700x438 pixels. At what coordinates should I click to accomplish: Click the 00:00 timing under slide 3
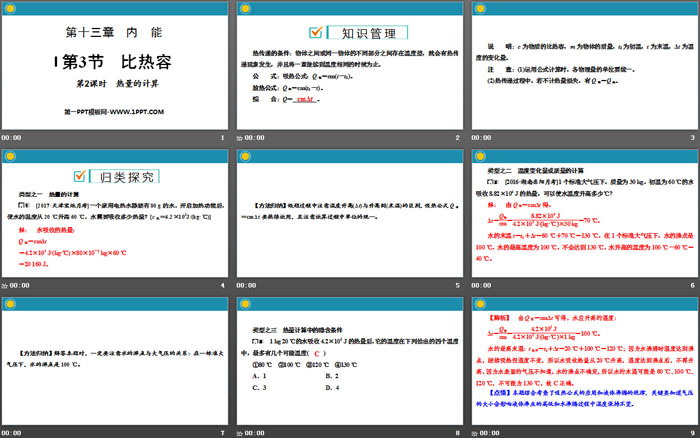pyautogui.click(x=481, y=138)
